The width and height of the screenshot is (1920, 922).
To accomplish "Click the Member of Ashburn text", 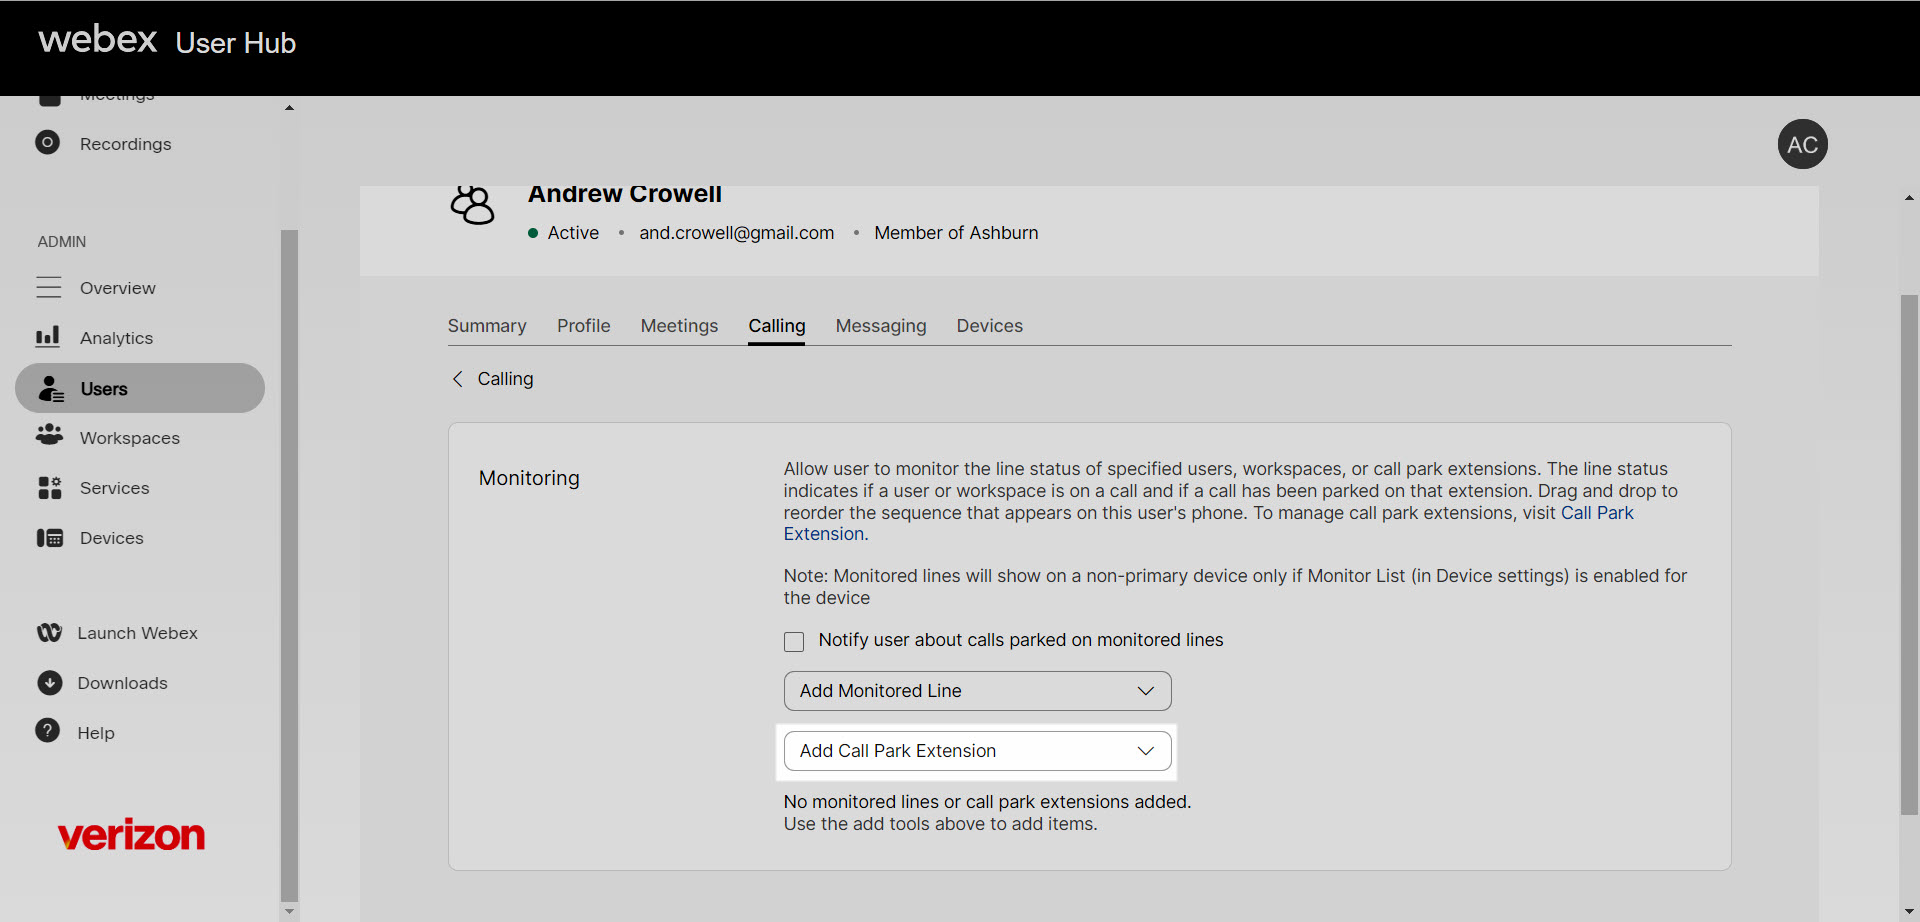I will [x=956, y=233].
